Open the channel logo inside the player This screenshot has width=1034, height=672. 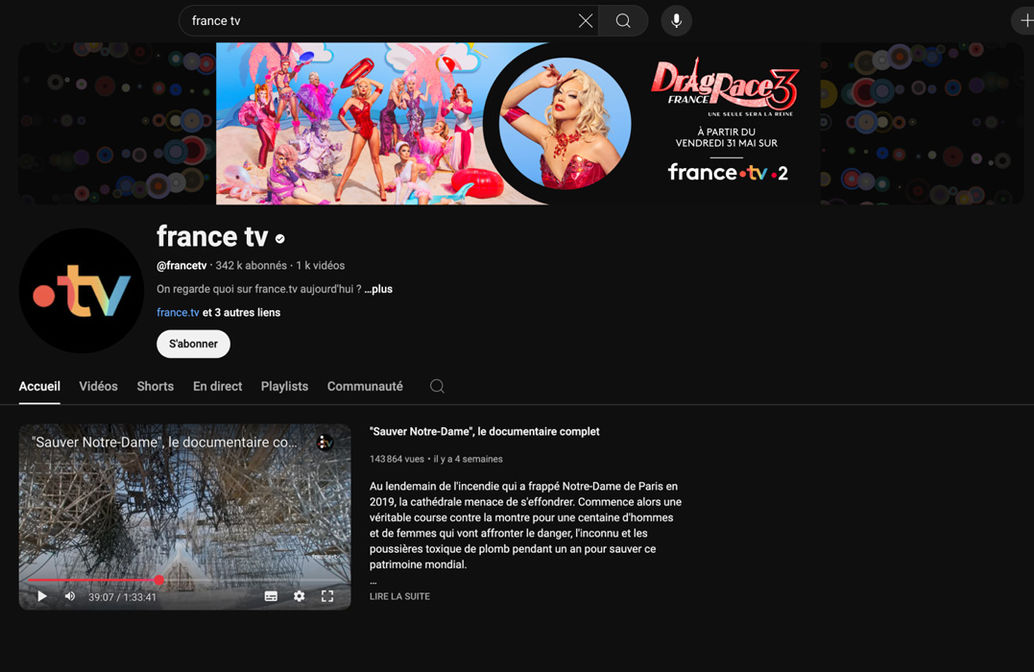pyautogui.click(x=324, y=443)
